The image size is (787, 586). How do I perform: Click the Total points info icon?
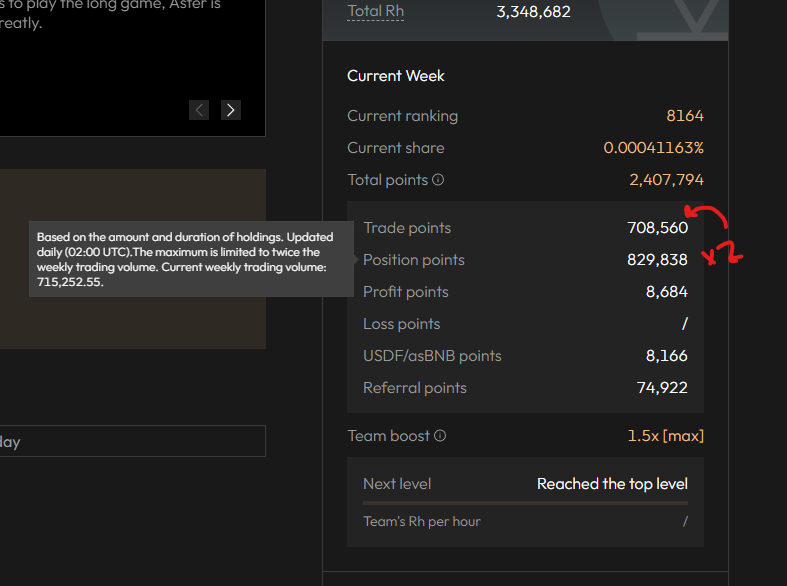coord(438,180)
